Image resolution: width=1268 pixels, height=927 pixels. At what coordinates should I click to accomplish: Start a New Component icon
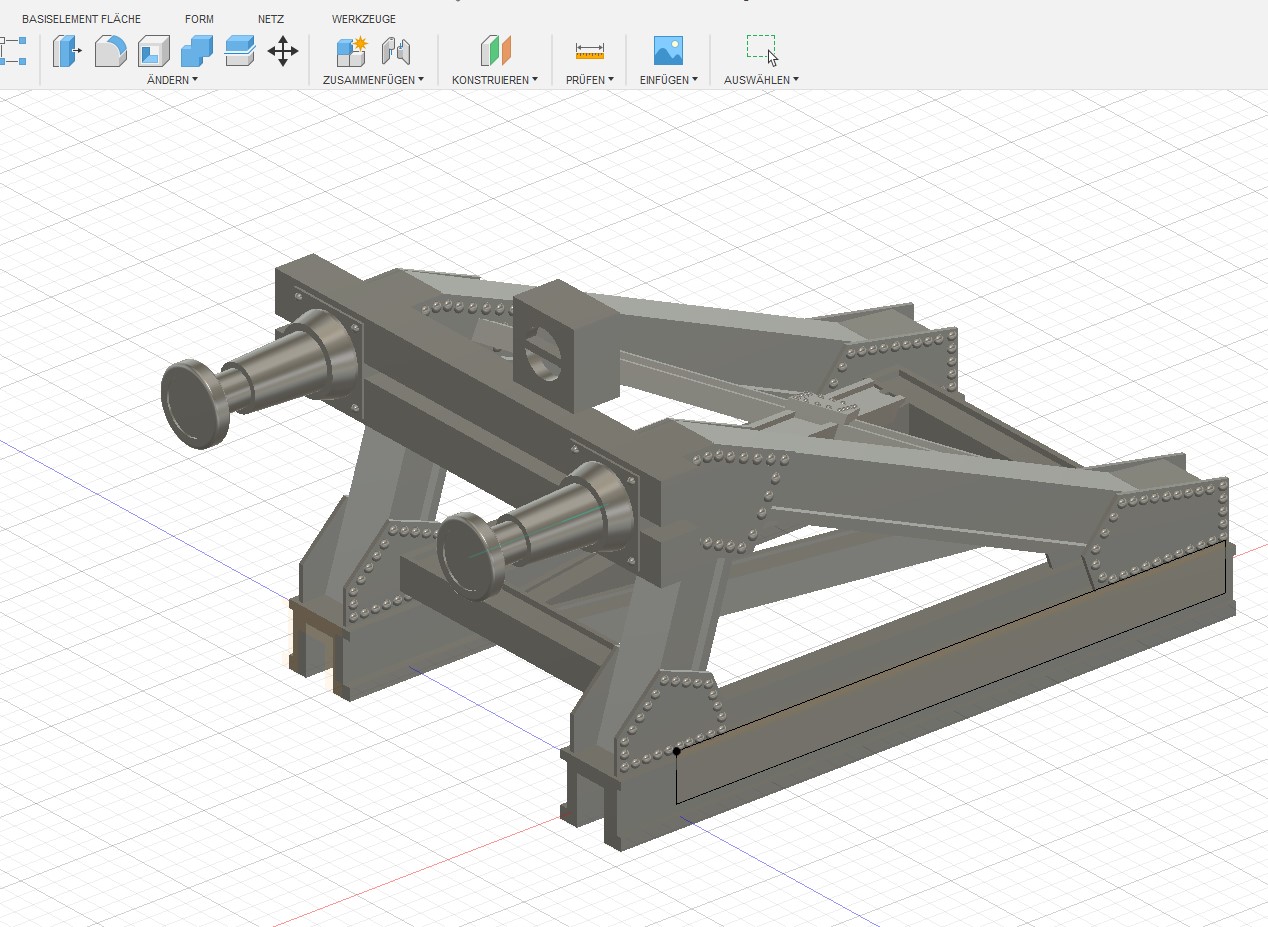click(352, 51)
